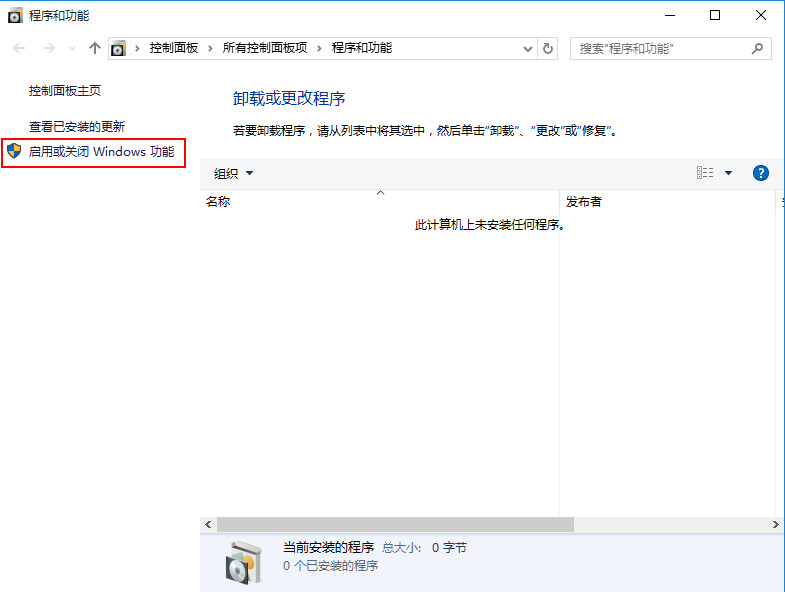Click the horizontal scrollbar left arrow
The height and width of the screenshot is (592, 785).
tap(208, 524)
